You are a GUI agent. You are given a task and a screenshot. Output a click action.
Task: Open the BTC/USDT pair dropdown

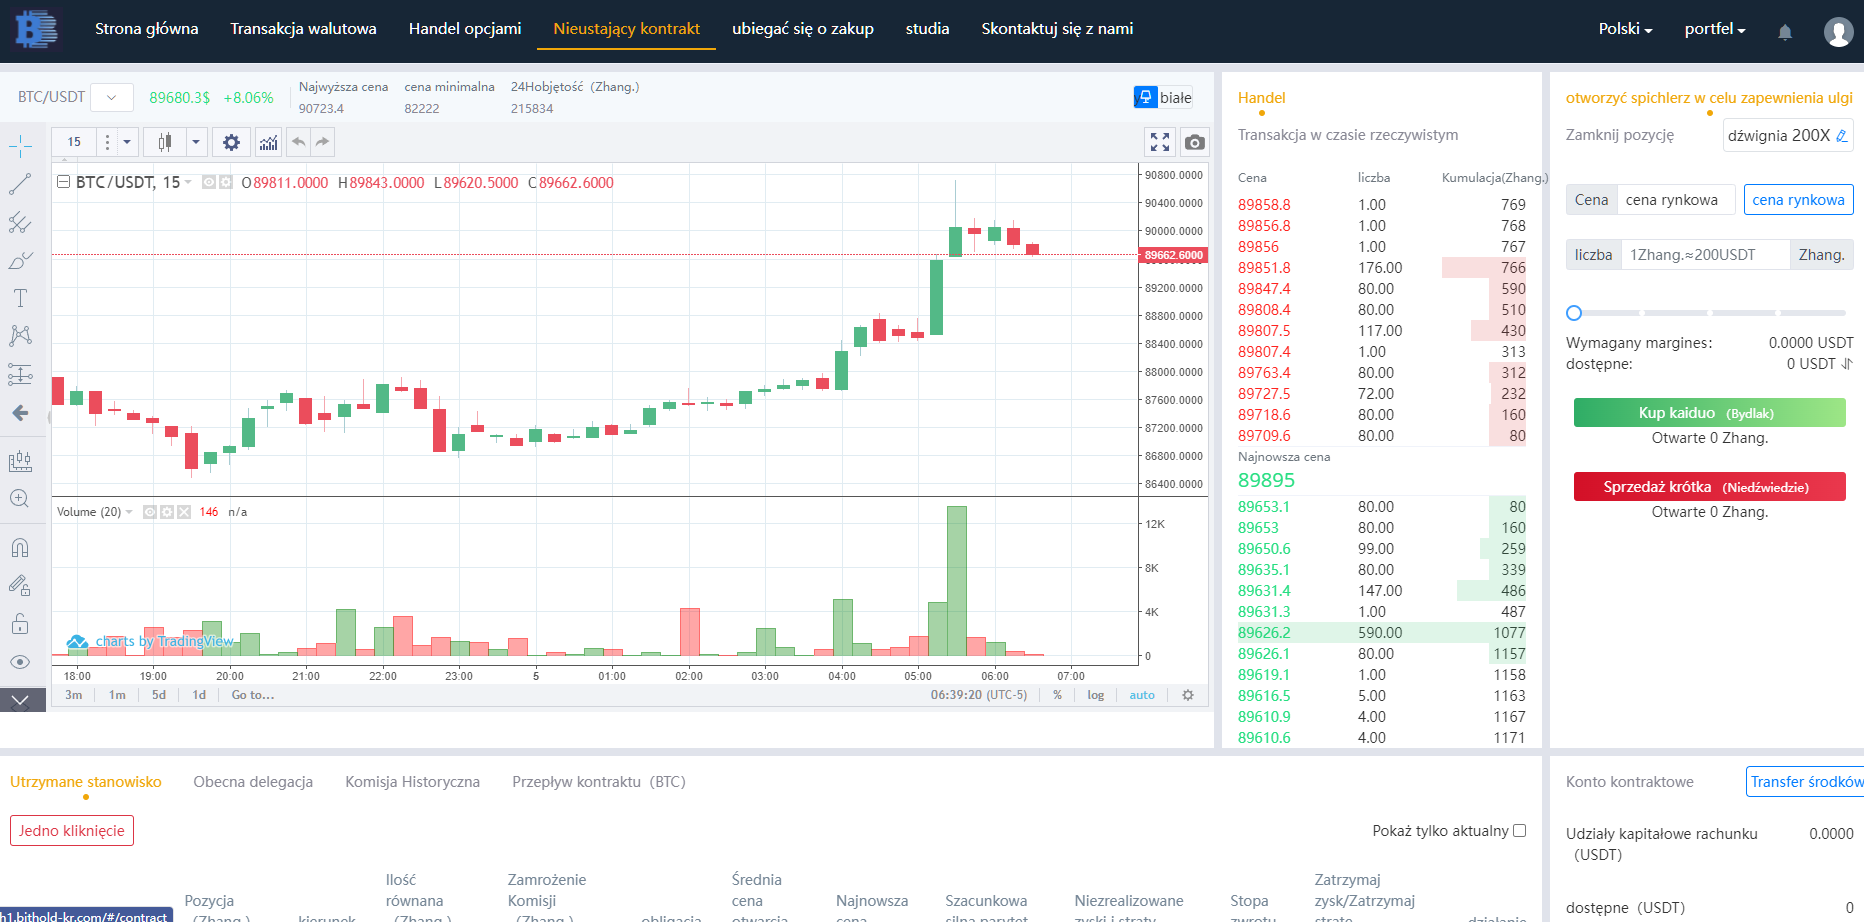pos(112,97)
